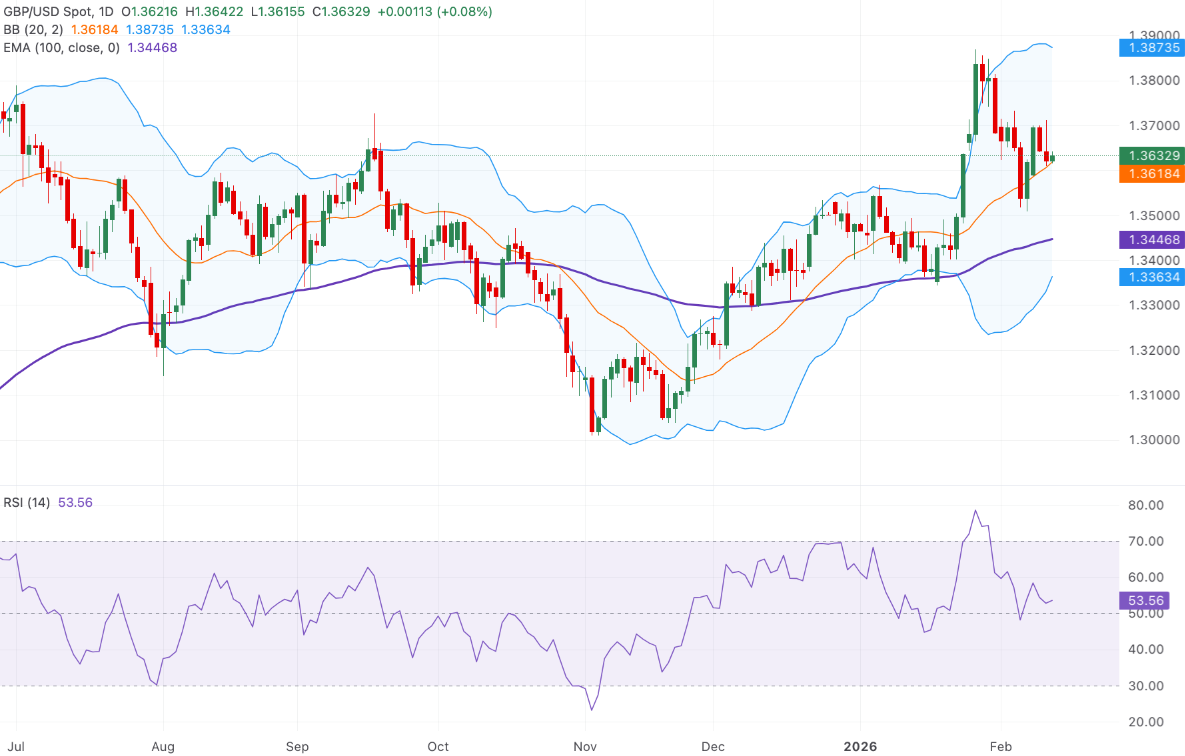This screenshot has height=756, width=1185.
Task: Click the Aug label on time axis
Action: click(163, 746)
